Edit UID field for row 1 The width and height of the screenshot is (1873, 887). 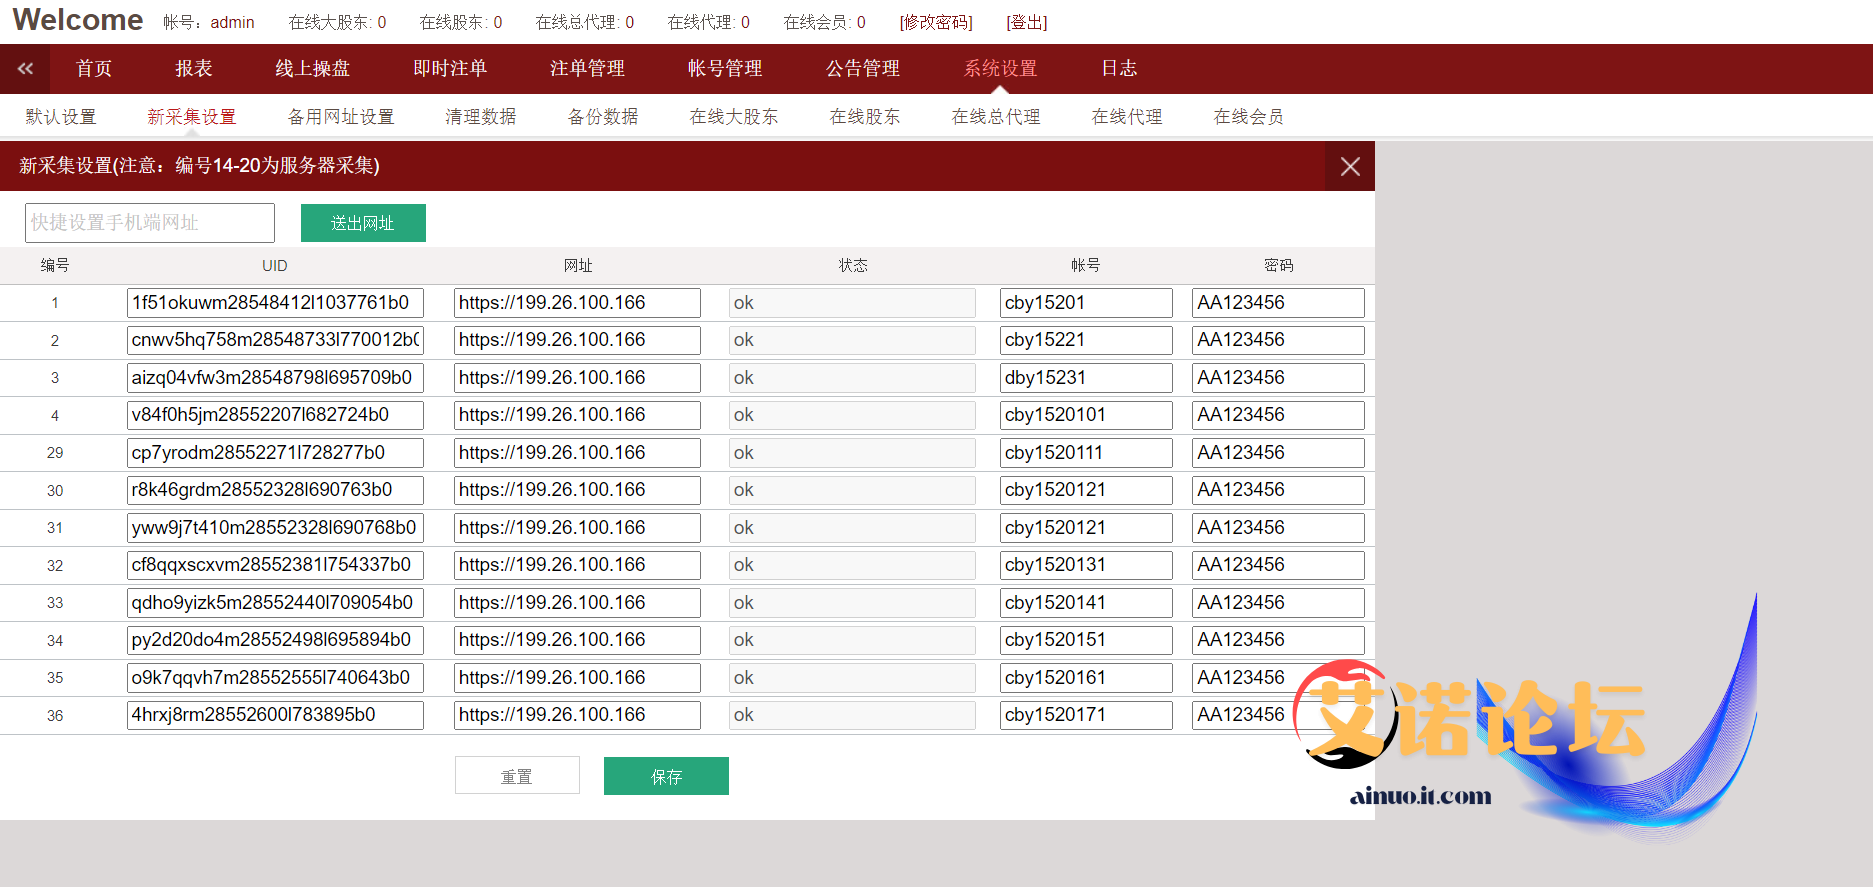coord(275,303)
